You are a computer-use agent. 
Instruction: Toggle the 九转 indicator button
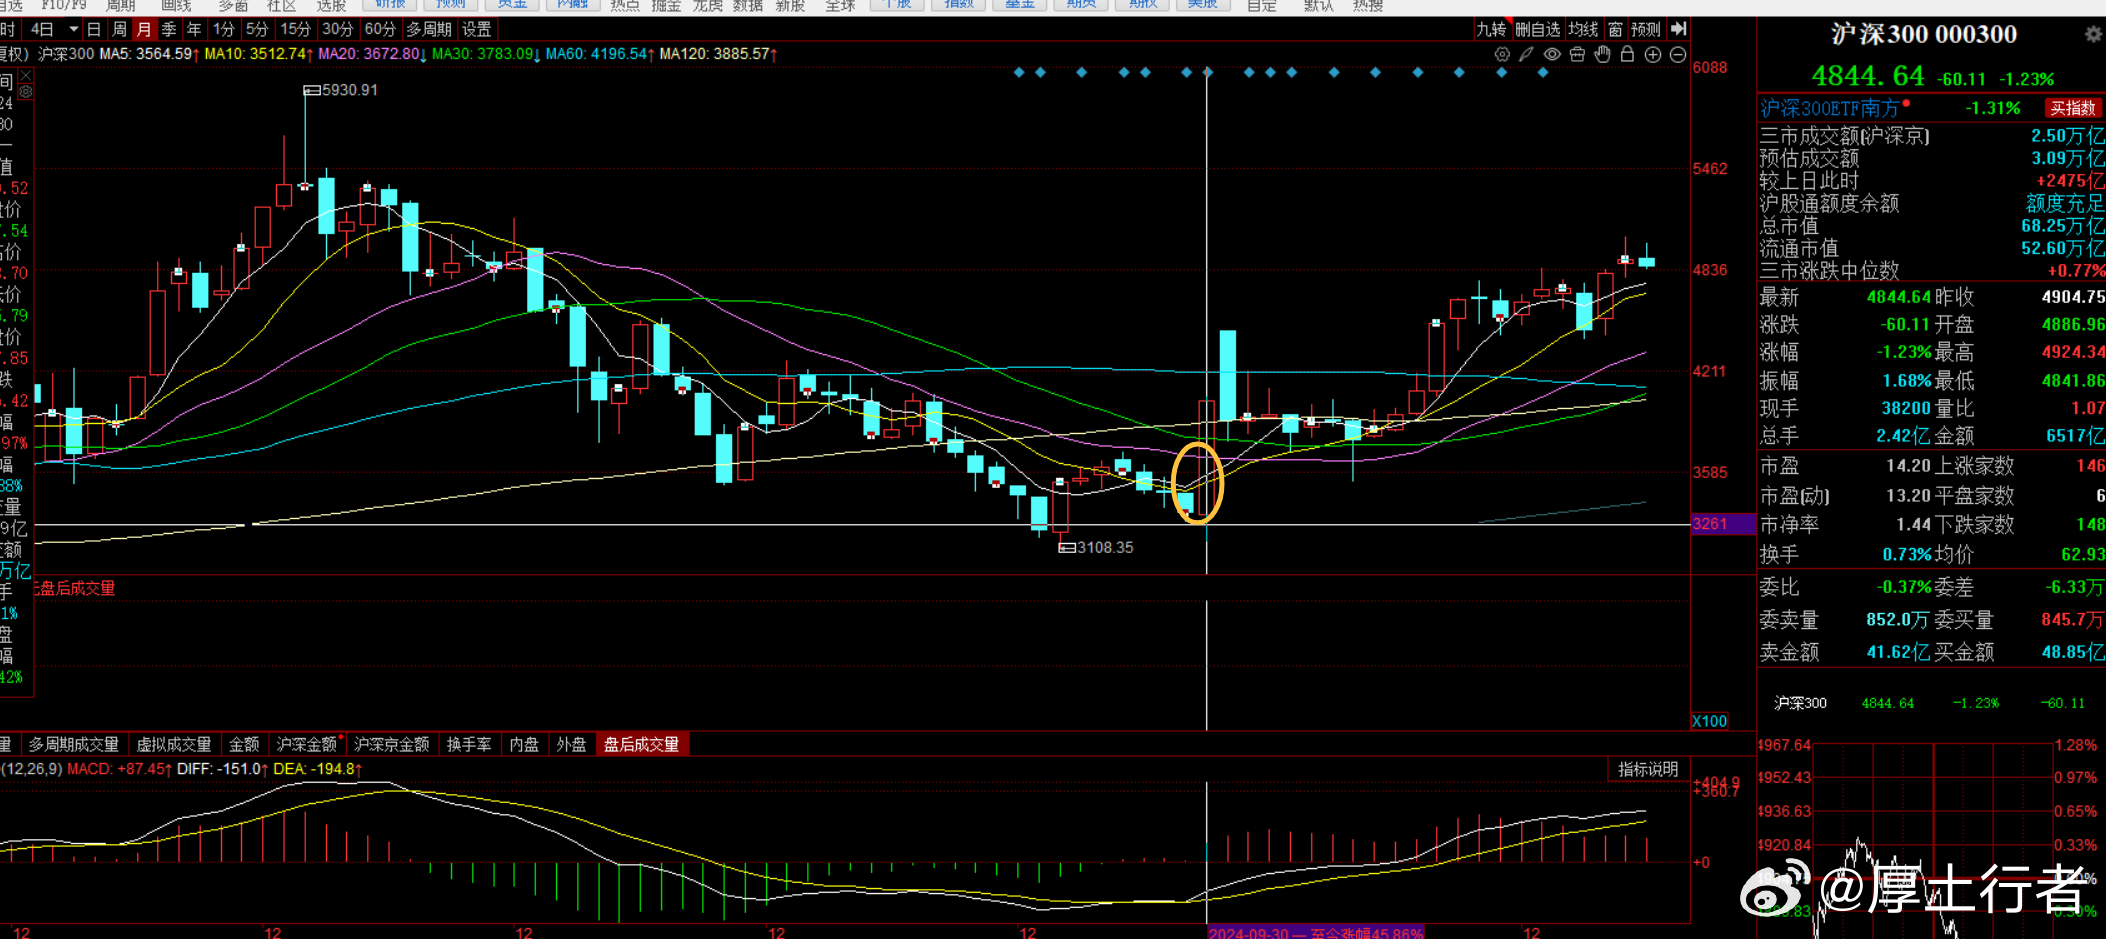[1491, 30]
